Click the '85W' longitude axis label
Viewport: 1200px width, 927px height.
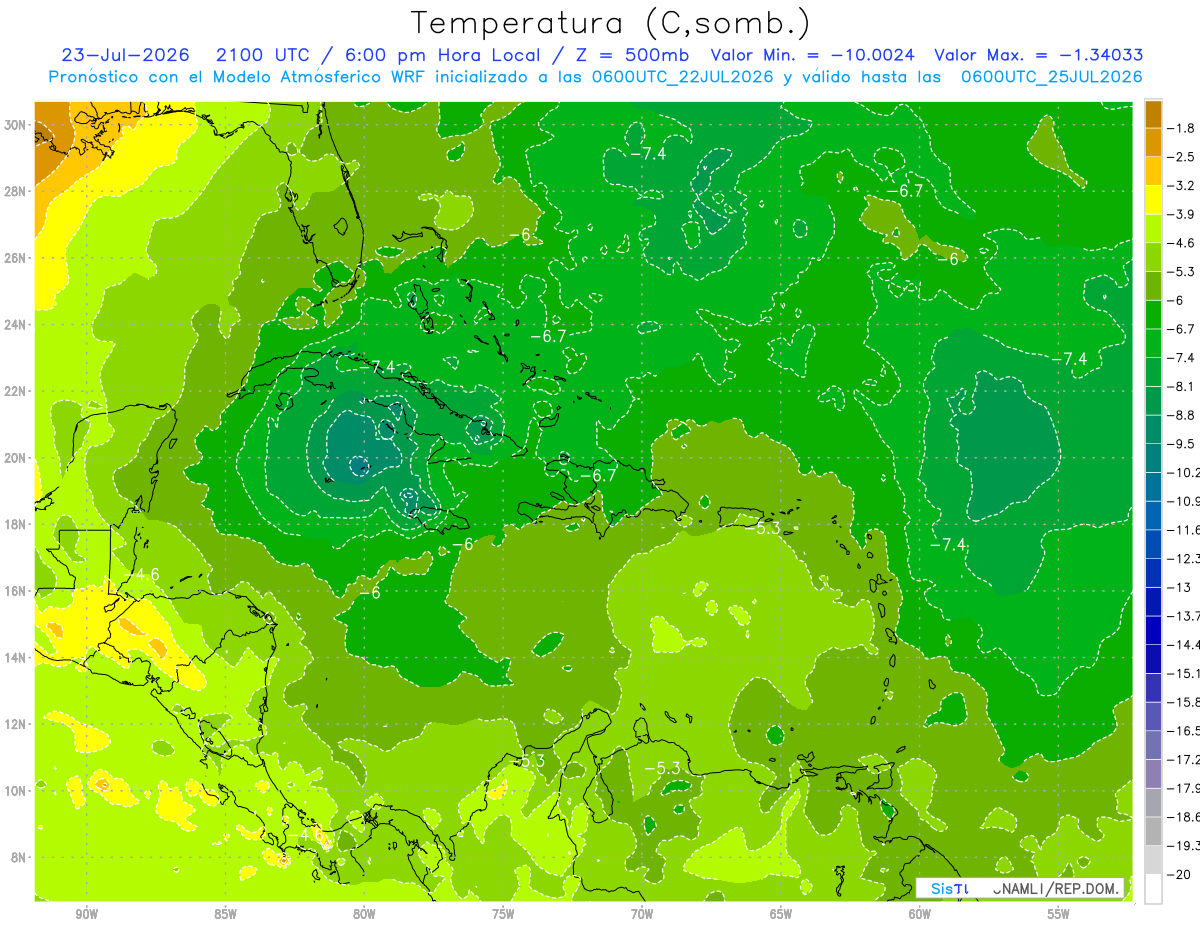point(225,914)
